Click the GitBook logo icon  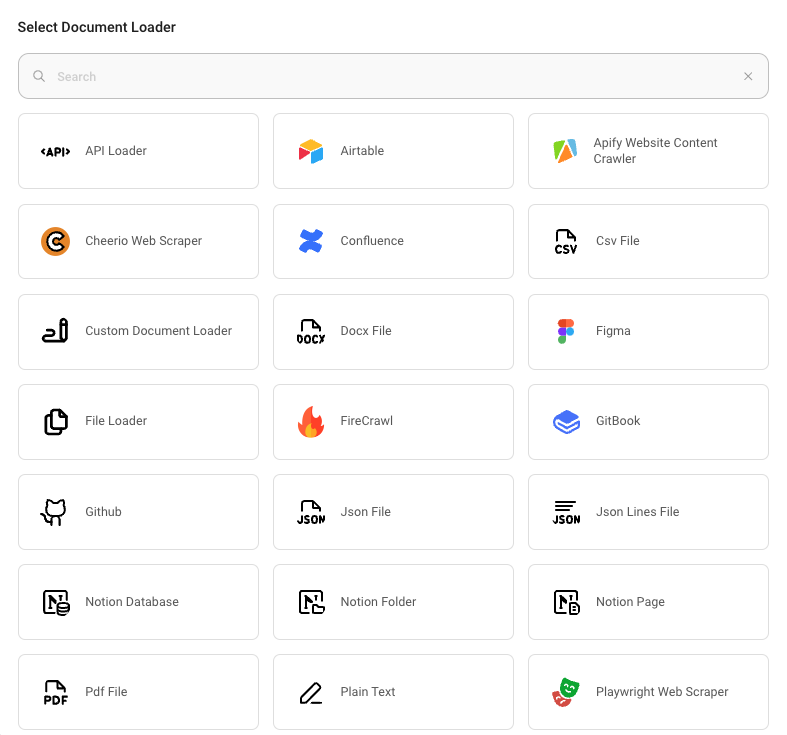pyautogui.click(x=566, y=422)
